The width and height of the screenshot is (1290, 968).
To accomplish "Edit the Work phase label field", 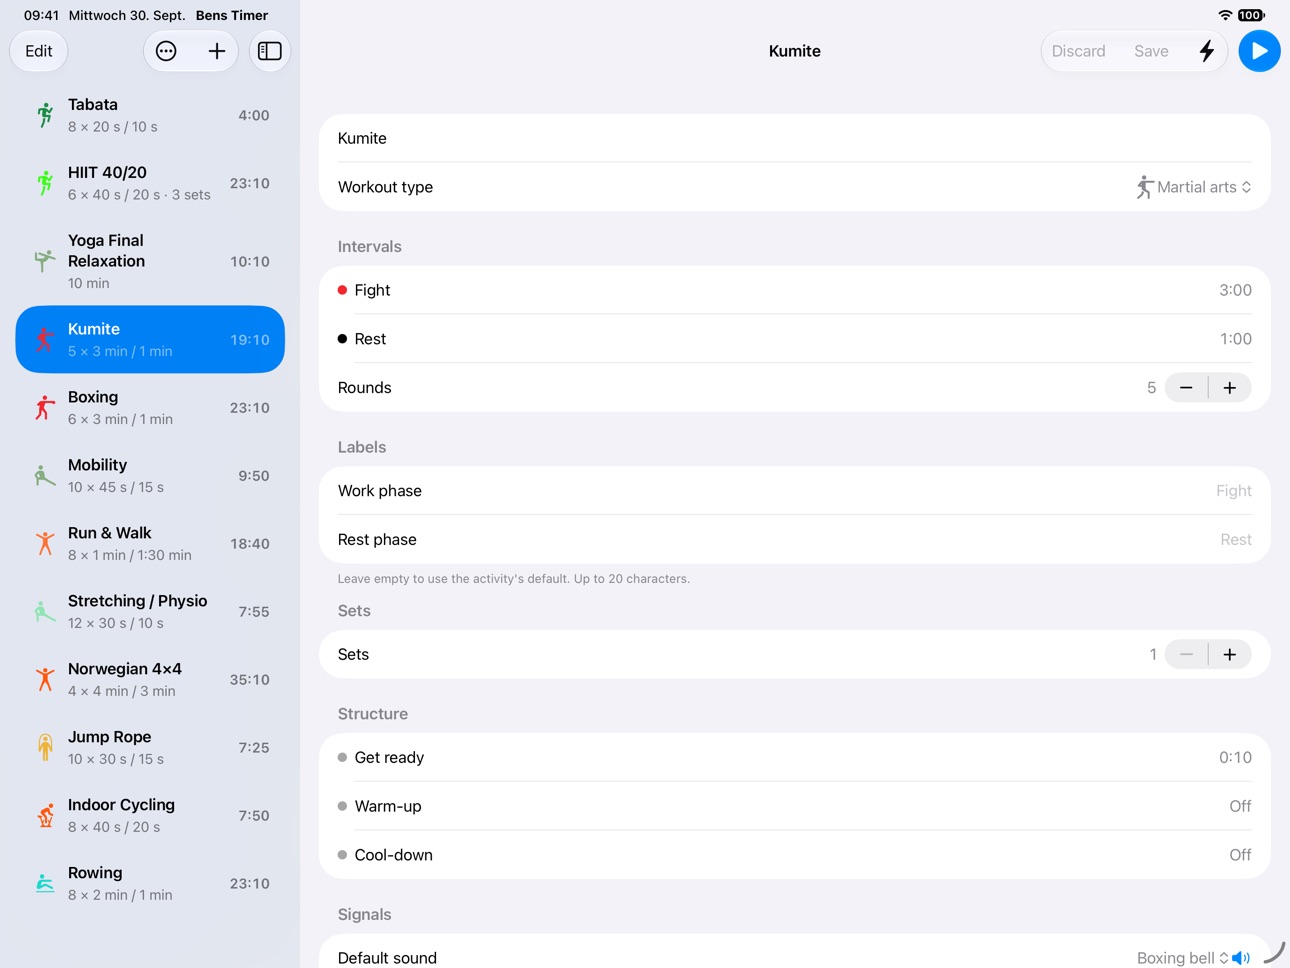I will (x=795, y=491).
